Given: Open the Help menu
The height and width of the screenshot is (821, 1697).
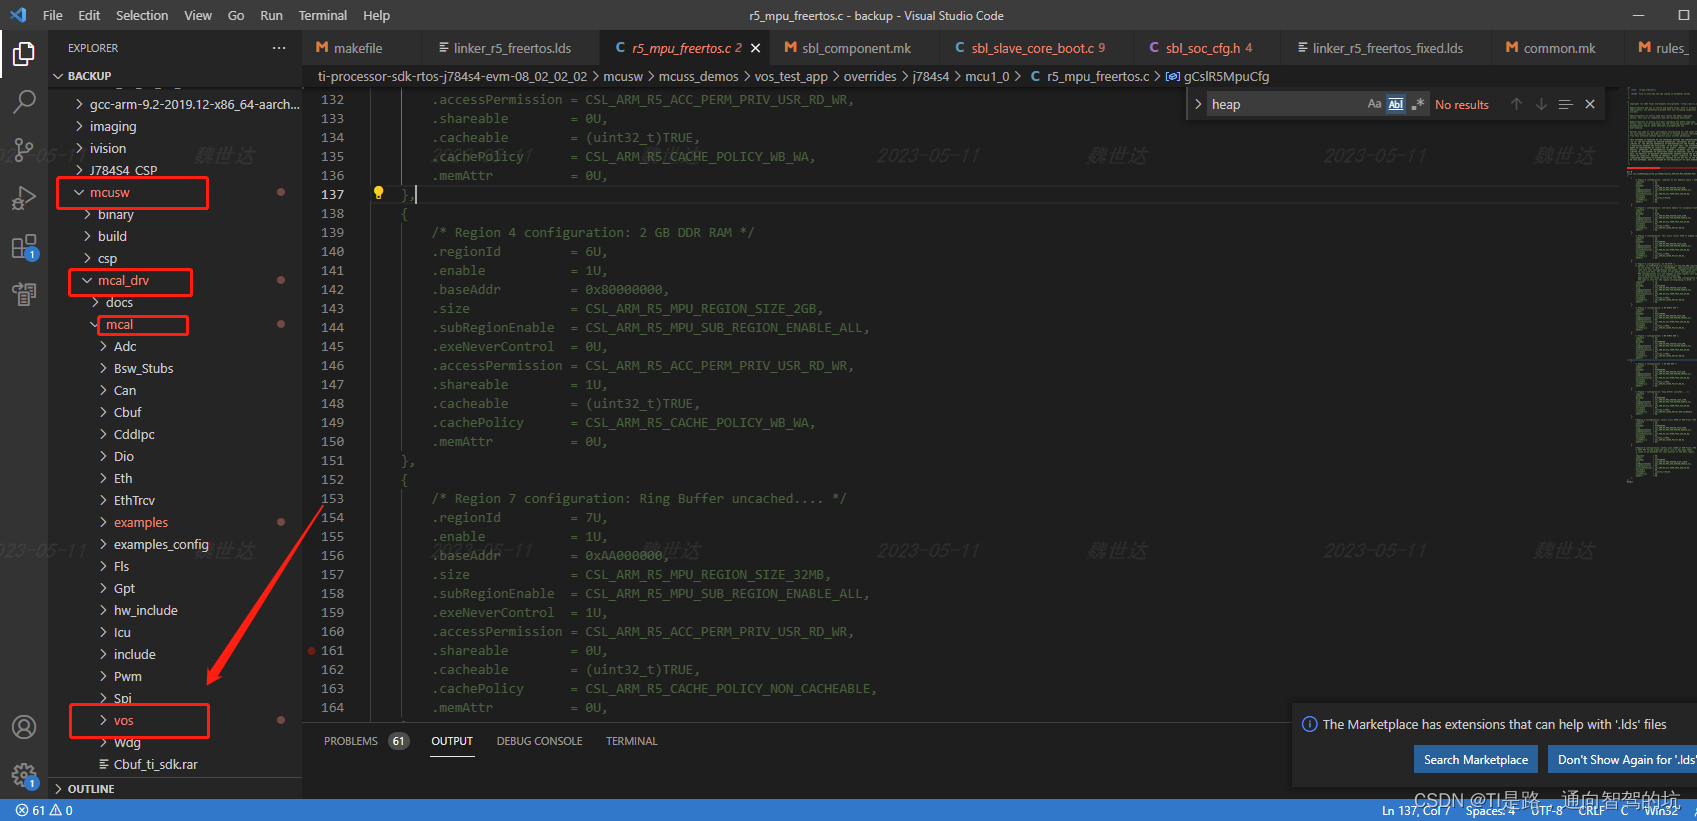Looking at the screenshot, I should [376, 15].
